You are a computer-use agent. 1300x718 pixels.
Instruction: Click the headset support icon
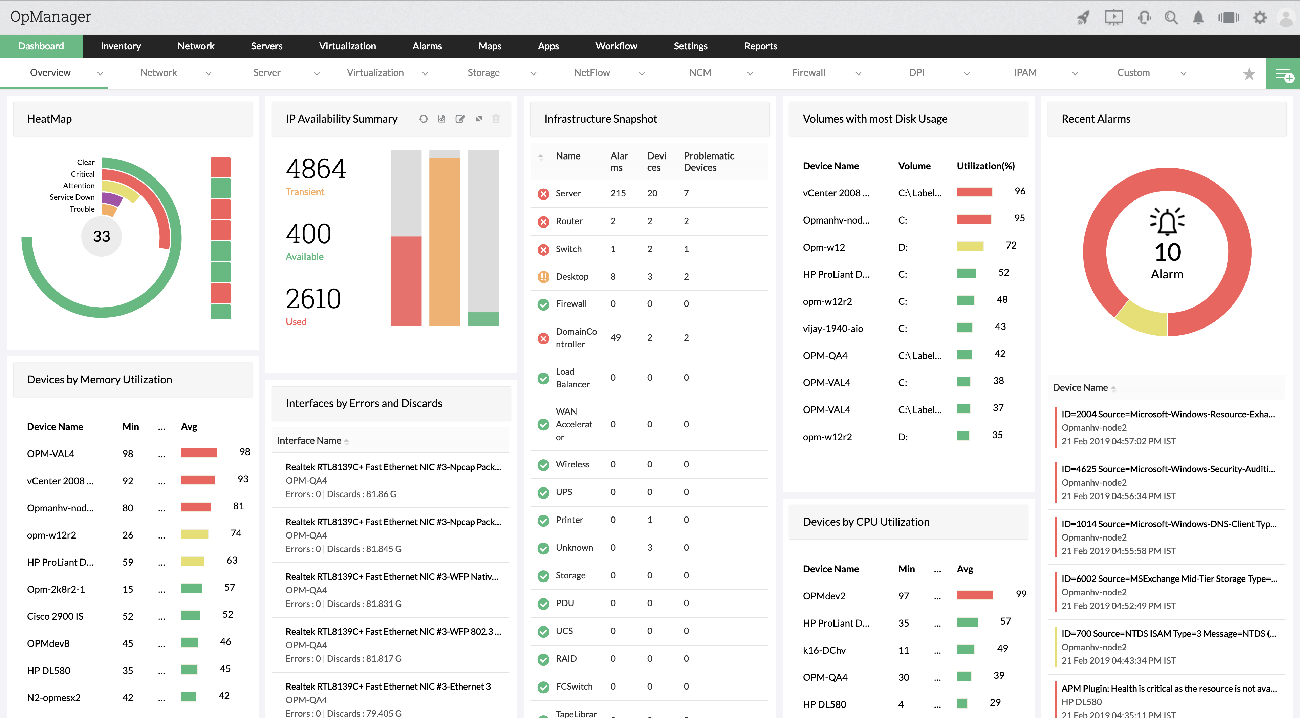click(x=1143, y=17)
